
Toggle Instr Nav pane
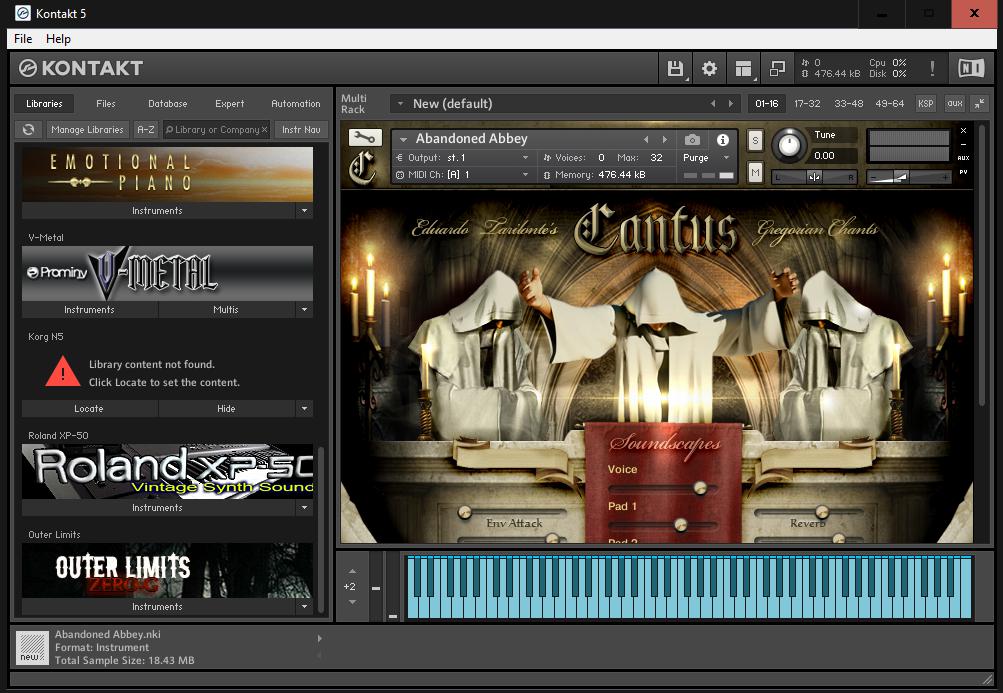301,129
